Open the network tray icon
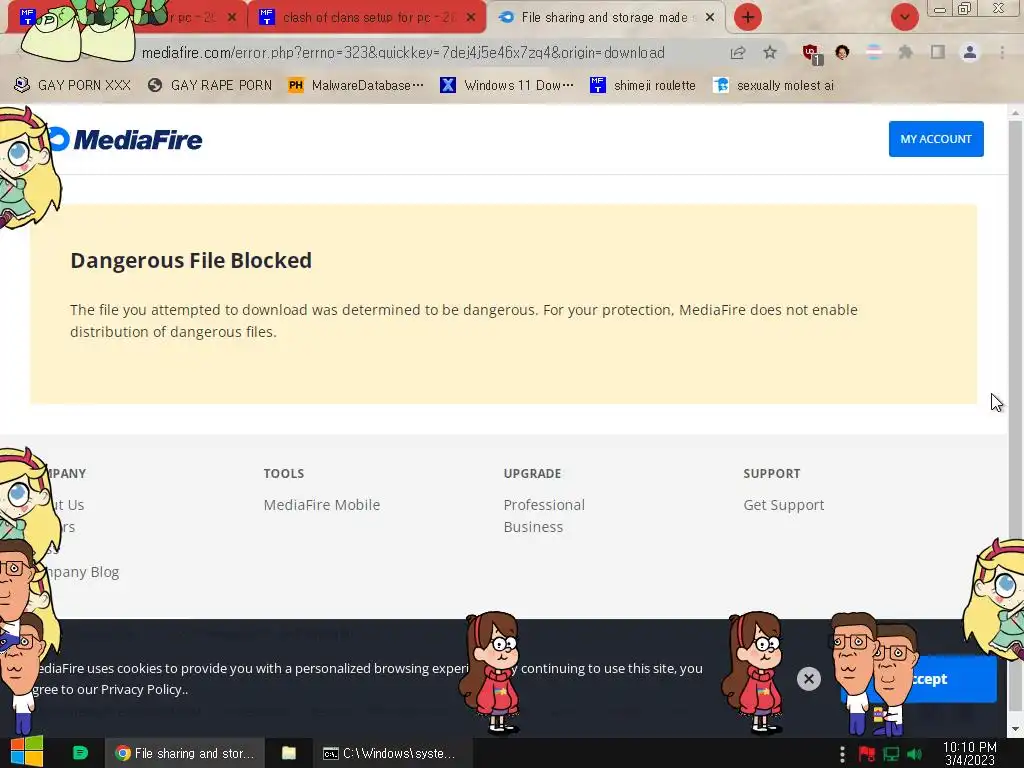This screenshot has height=768, width=1024. [x=891, y=754]
